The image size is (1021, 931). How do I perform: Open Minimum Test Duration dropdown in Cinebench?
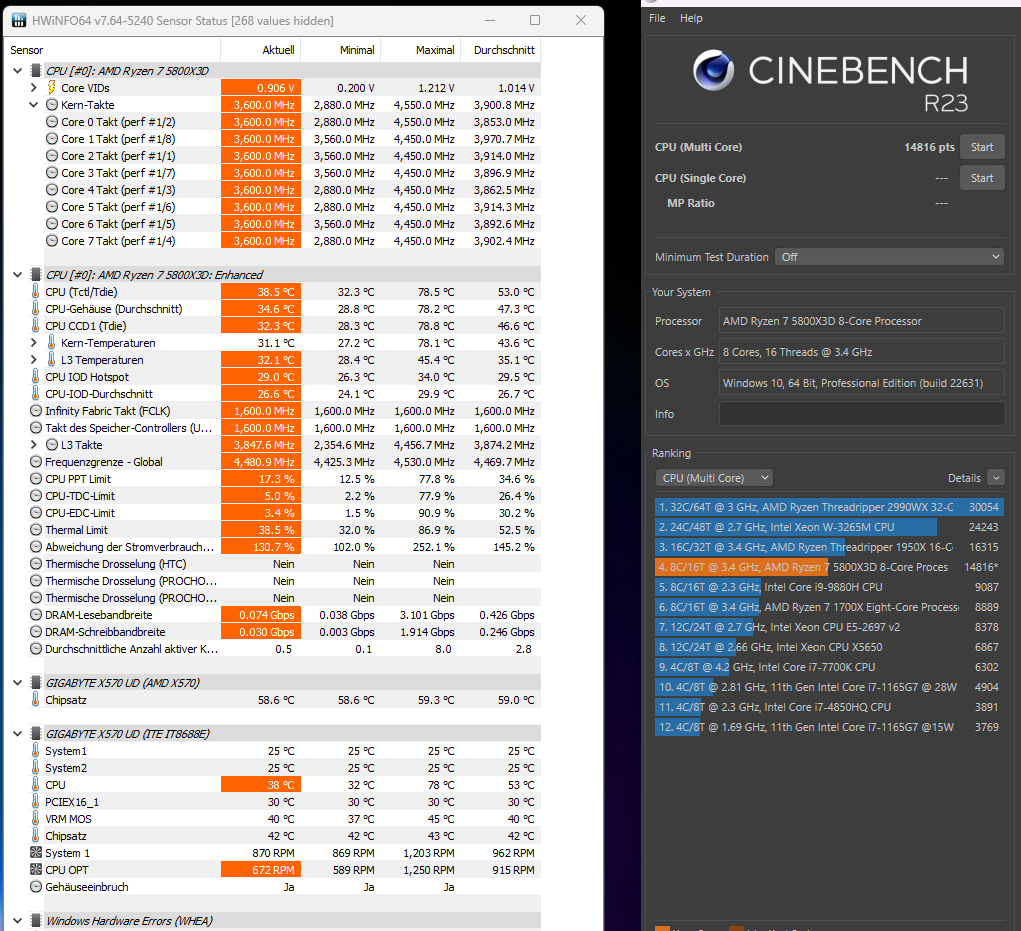pos(889,257)
